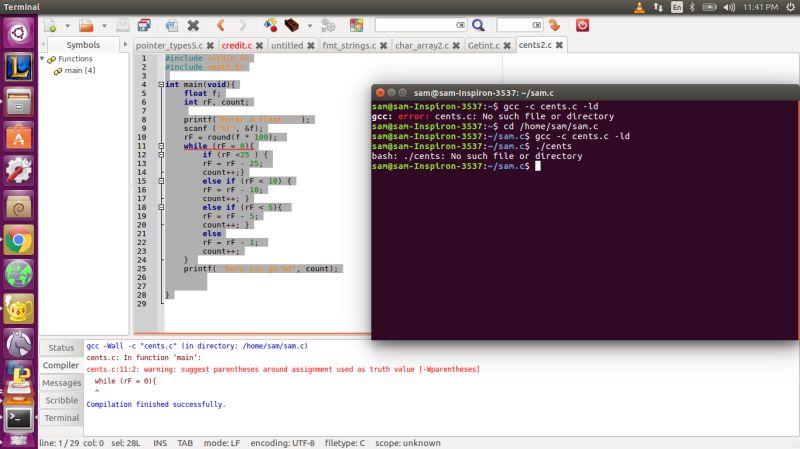Viewport: 800px width, 449px height.
Task: Clear the go-to-line field
Action: point(537,25)
